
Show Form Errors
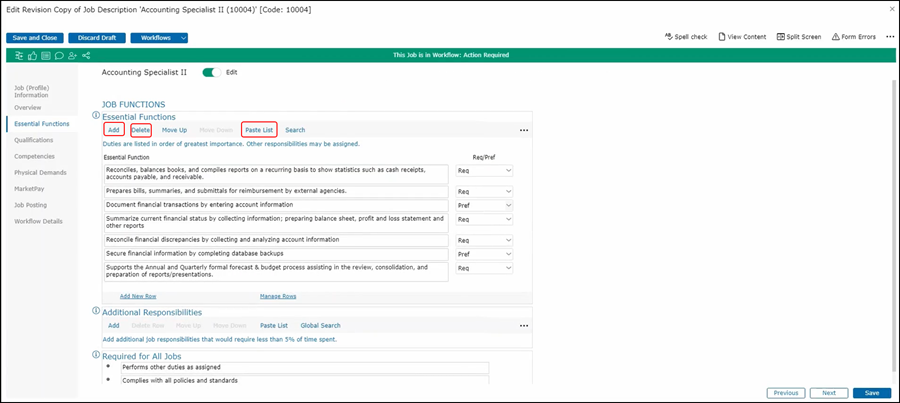click(852, 37)
